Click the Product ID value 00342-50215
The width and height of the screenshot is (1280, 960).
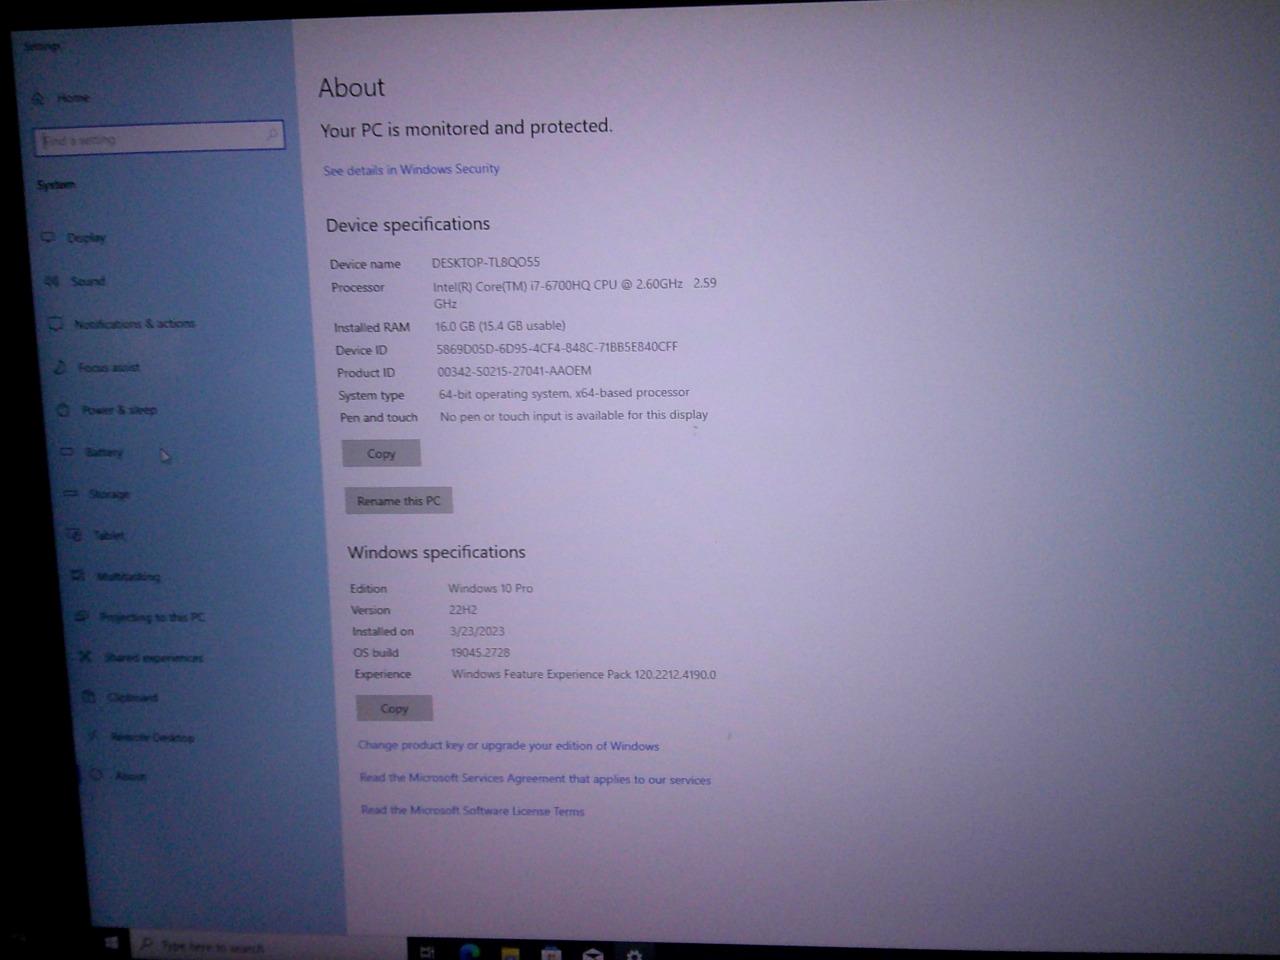point(514,371)
